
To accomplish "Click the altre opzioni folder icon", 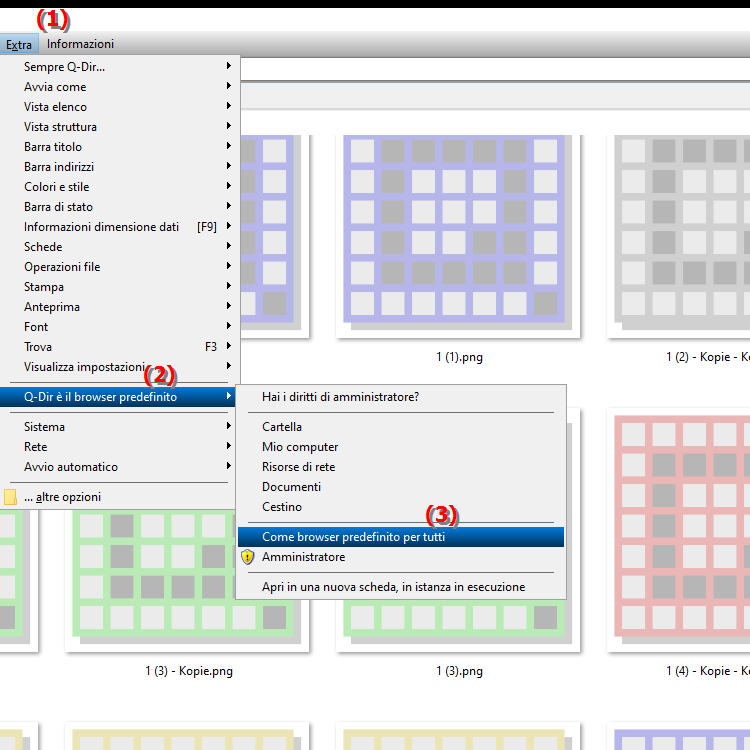I will [x=10, y=497].
